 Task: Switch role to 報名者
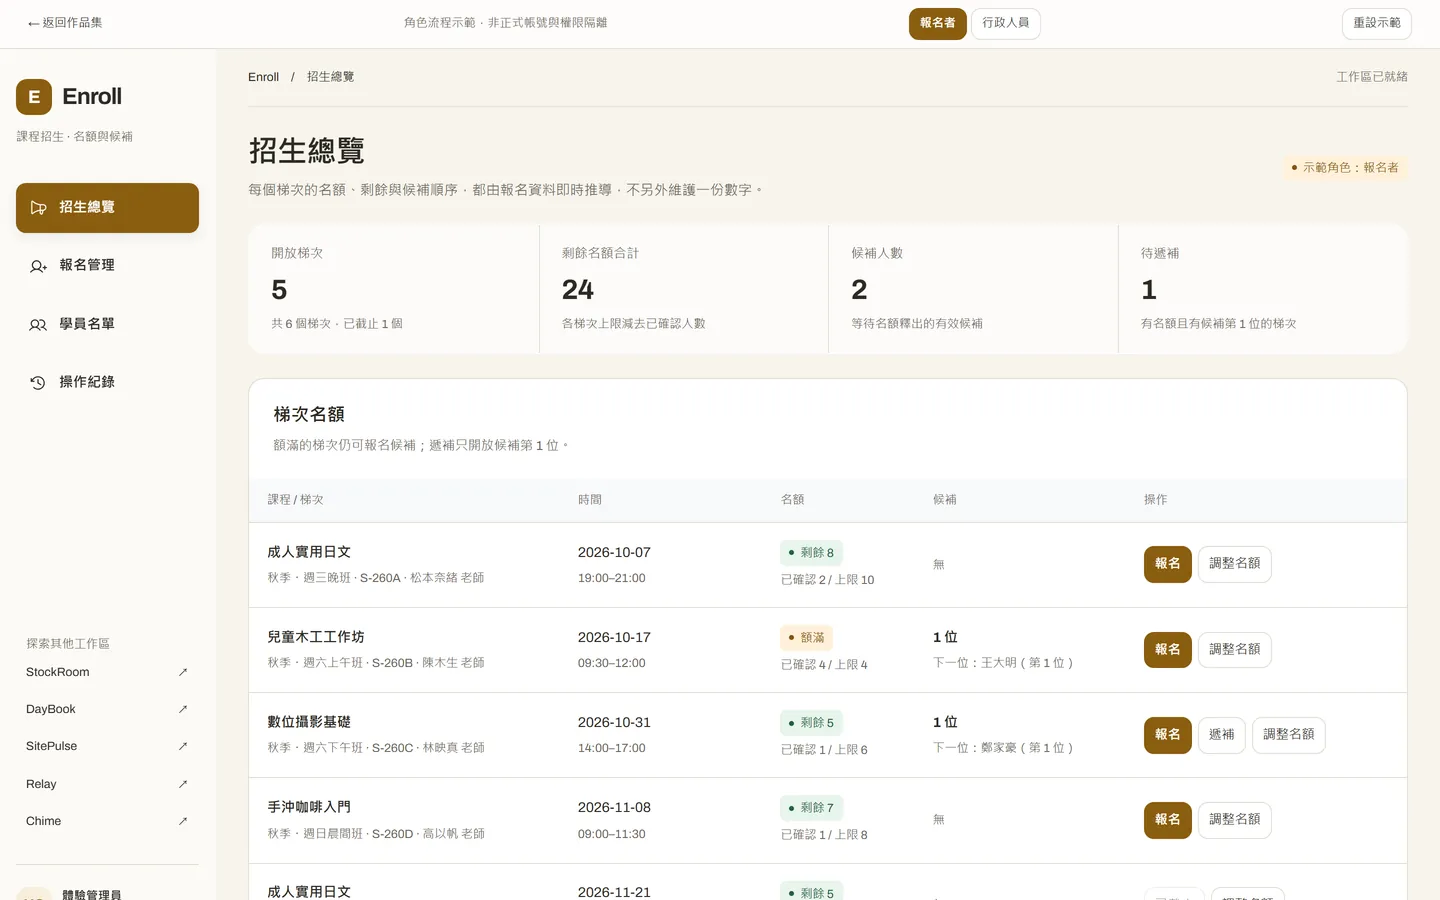[x=937, y=23]
